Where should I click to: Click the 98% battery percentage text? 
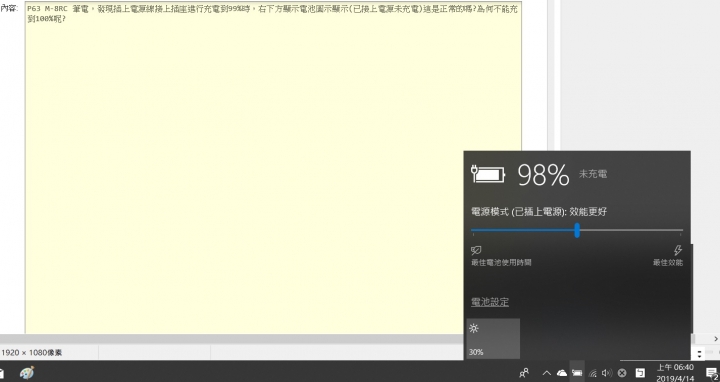(x=543, y=175)
